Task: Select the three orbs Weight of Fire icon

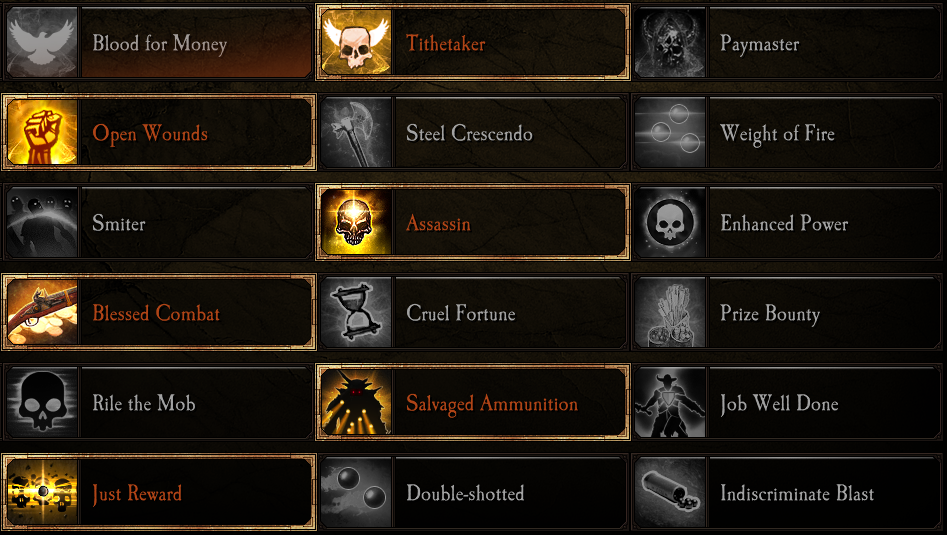Action: coord(670,132)
